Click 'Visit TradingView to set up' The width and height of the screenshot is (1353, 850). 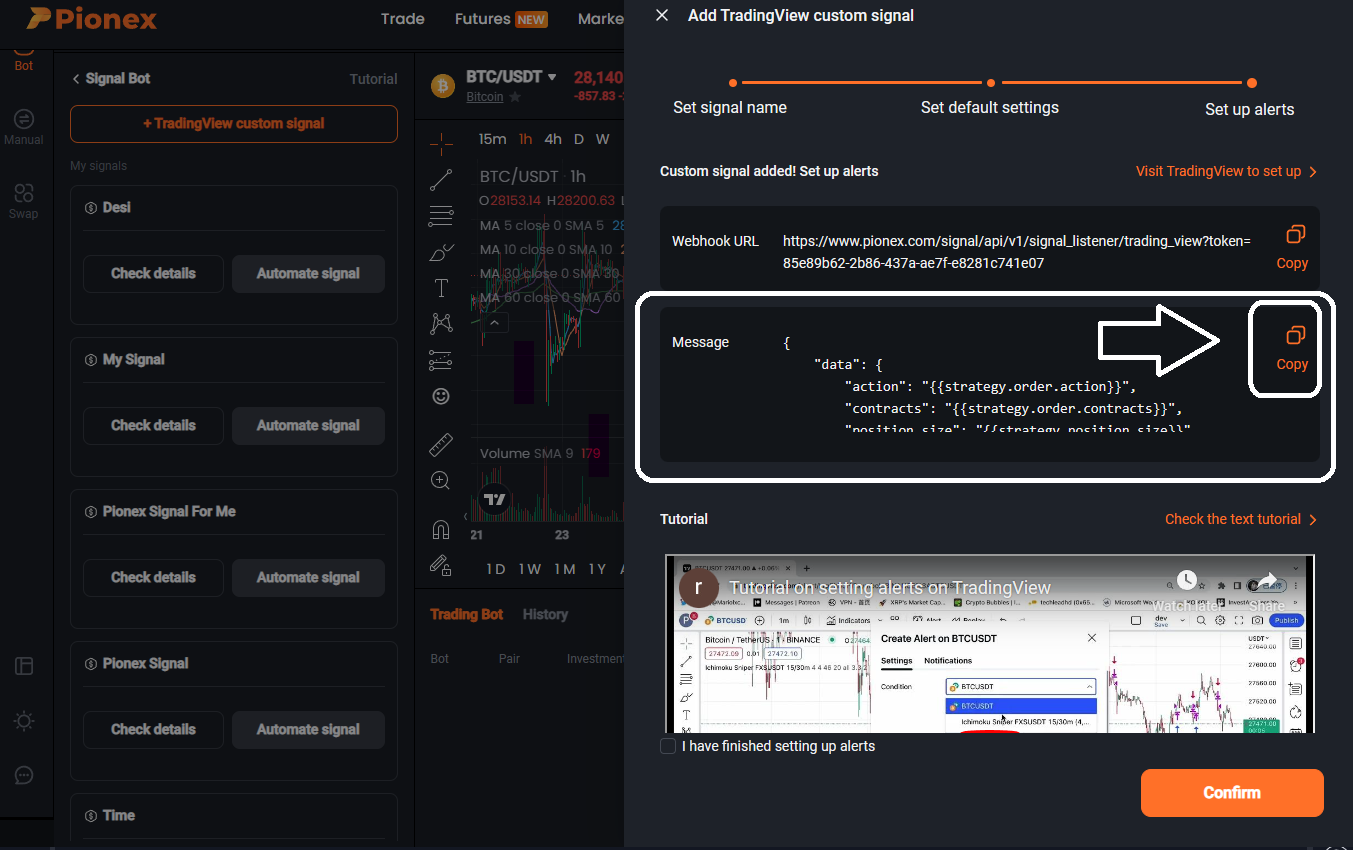click(x=1220, y=171)
